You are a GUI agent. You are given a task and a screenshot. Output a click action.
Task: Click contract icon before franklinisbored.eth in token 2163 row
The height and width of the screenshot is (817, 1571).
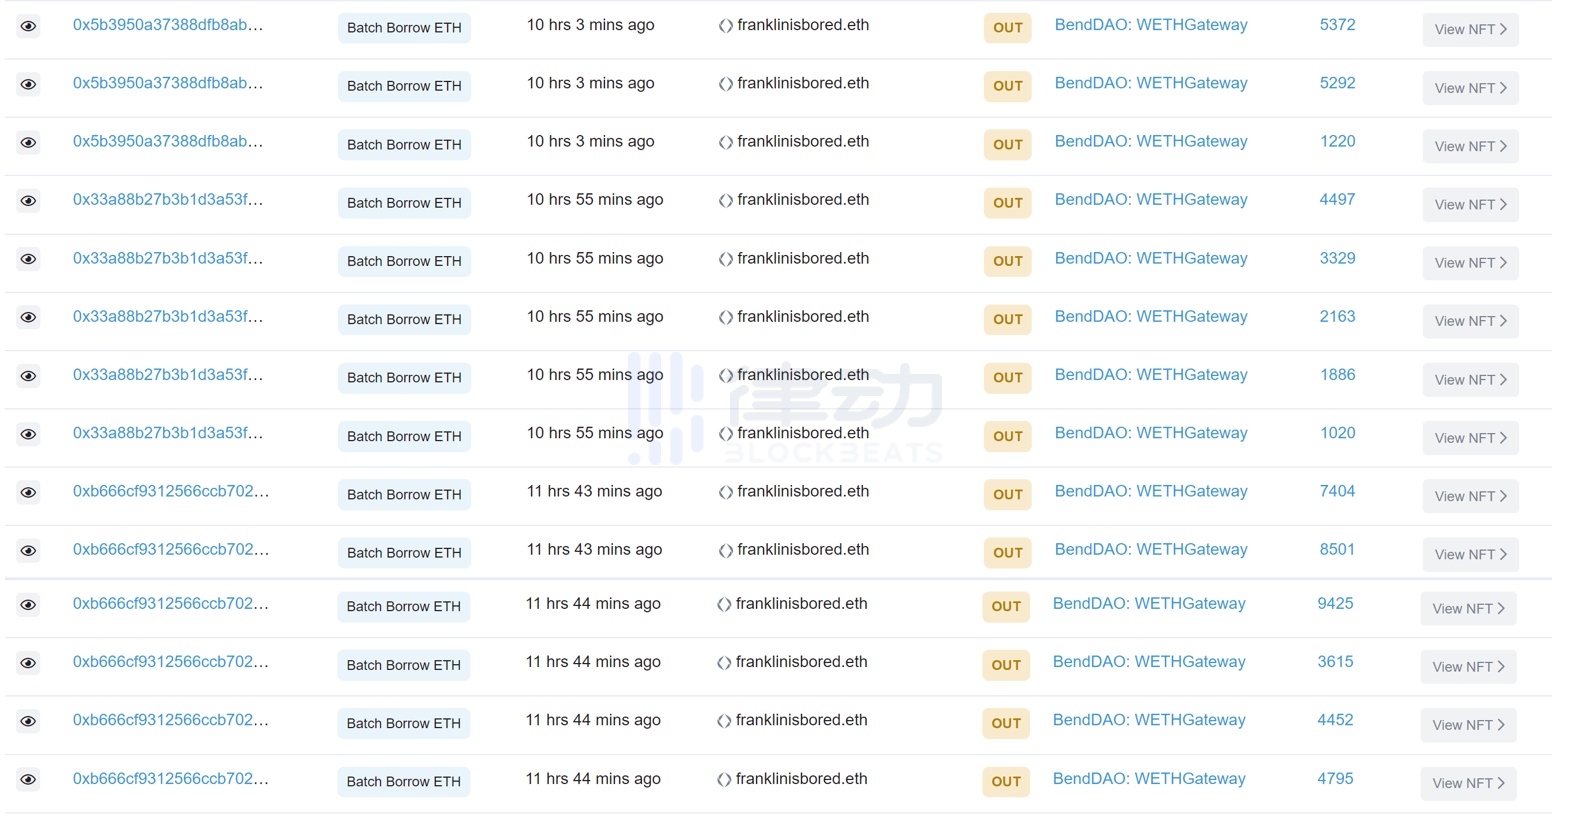click(725, 318)
